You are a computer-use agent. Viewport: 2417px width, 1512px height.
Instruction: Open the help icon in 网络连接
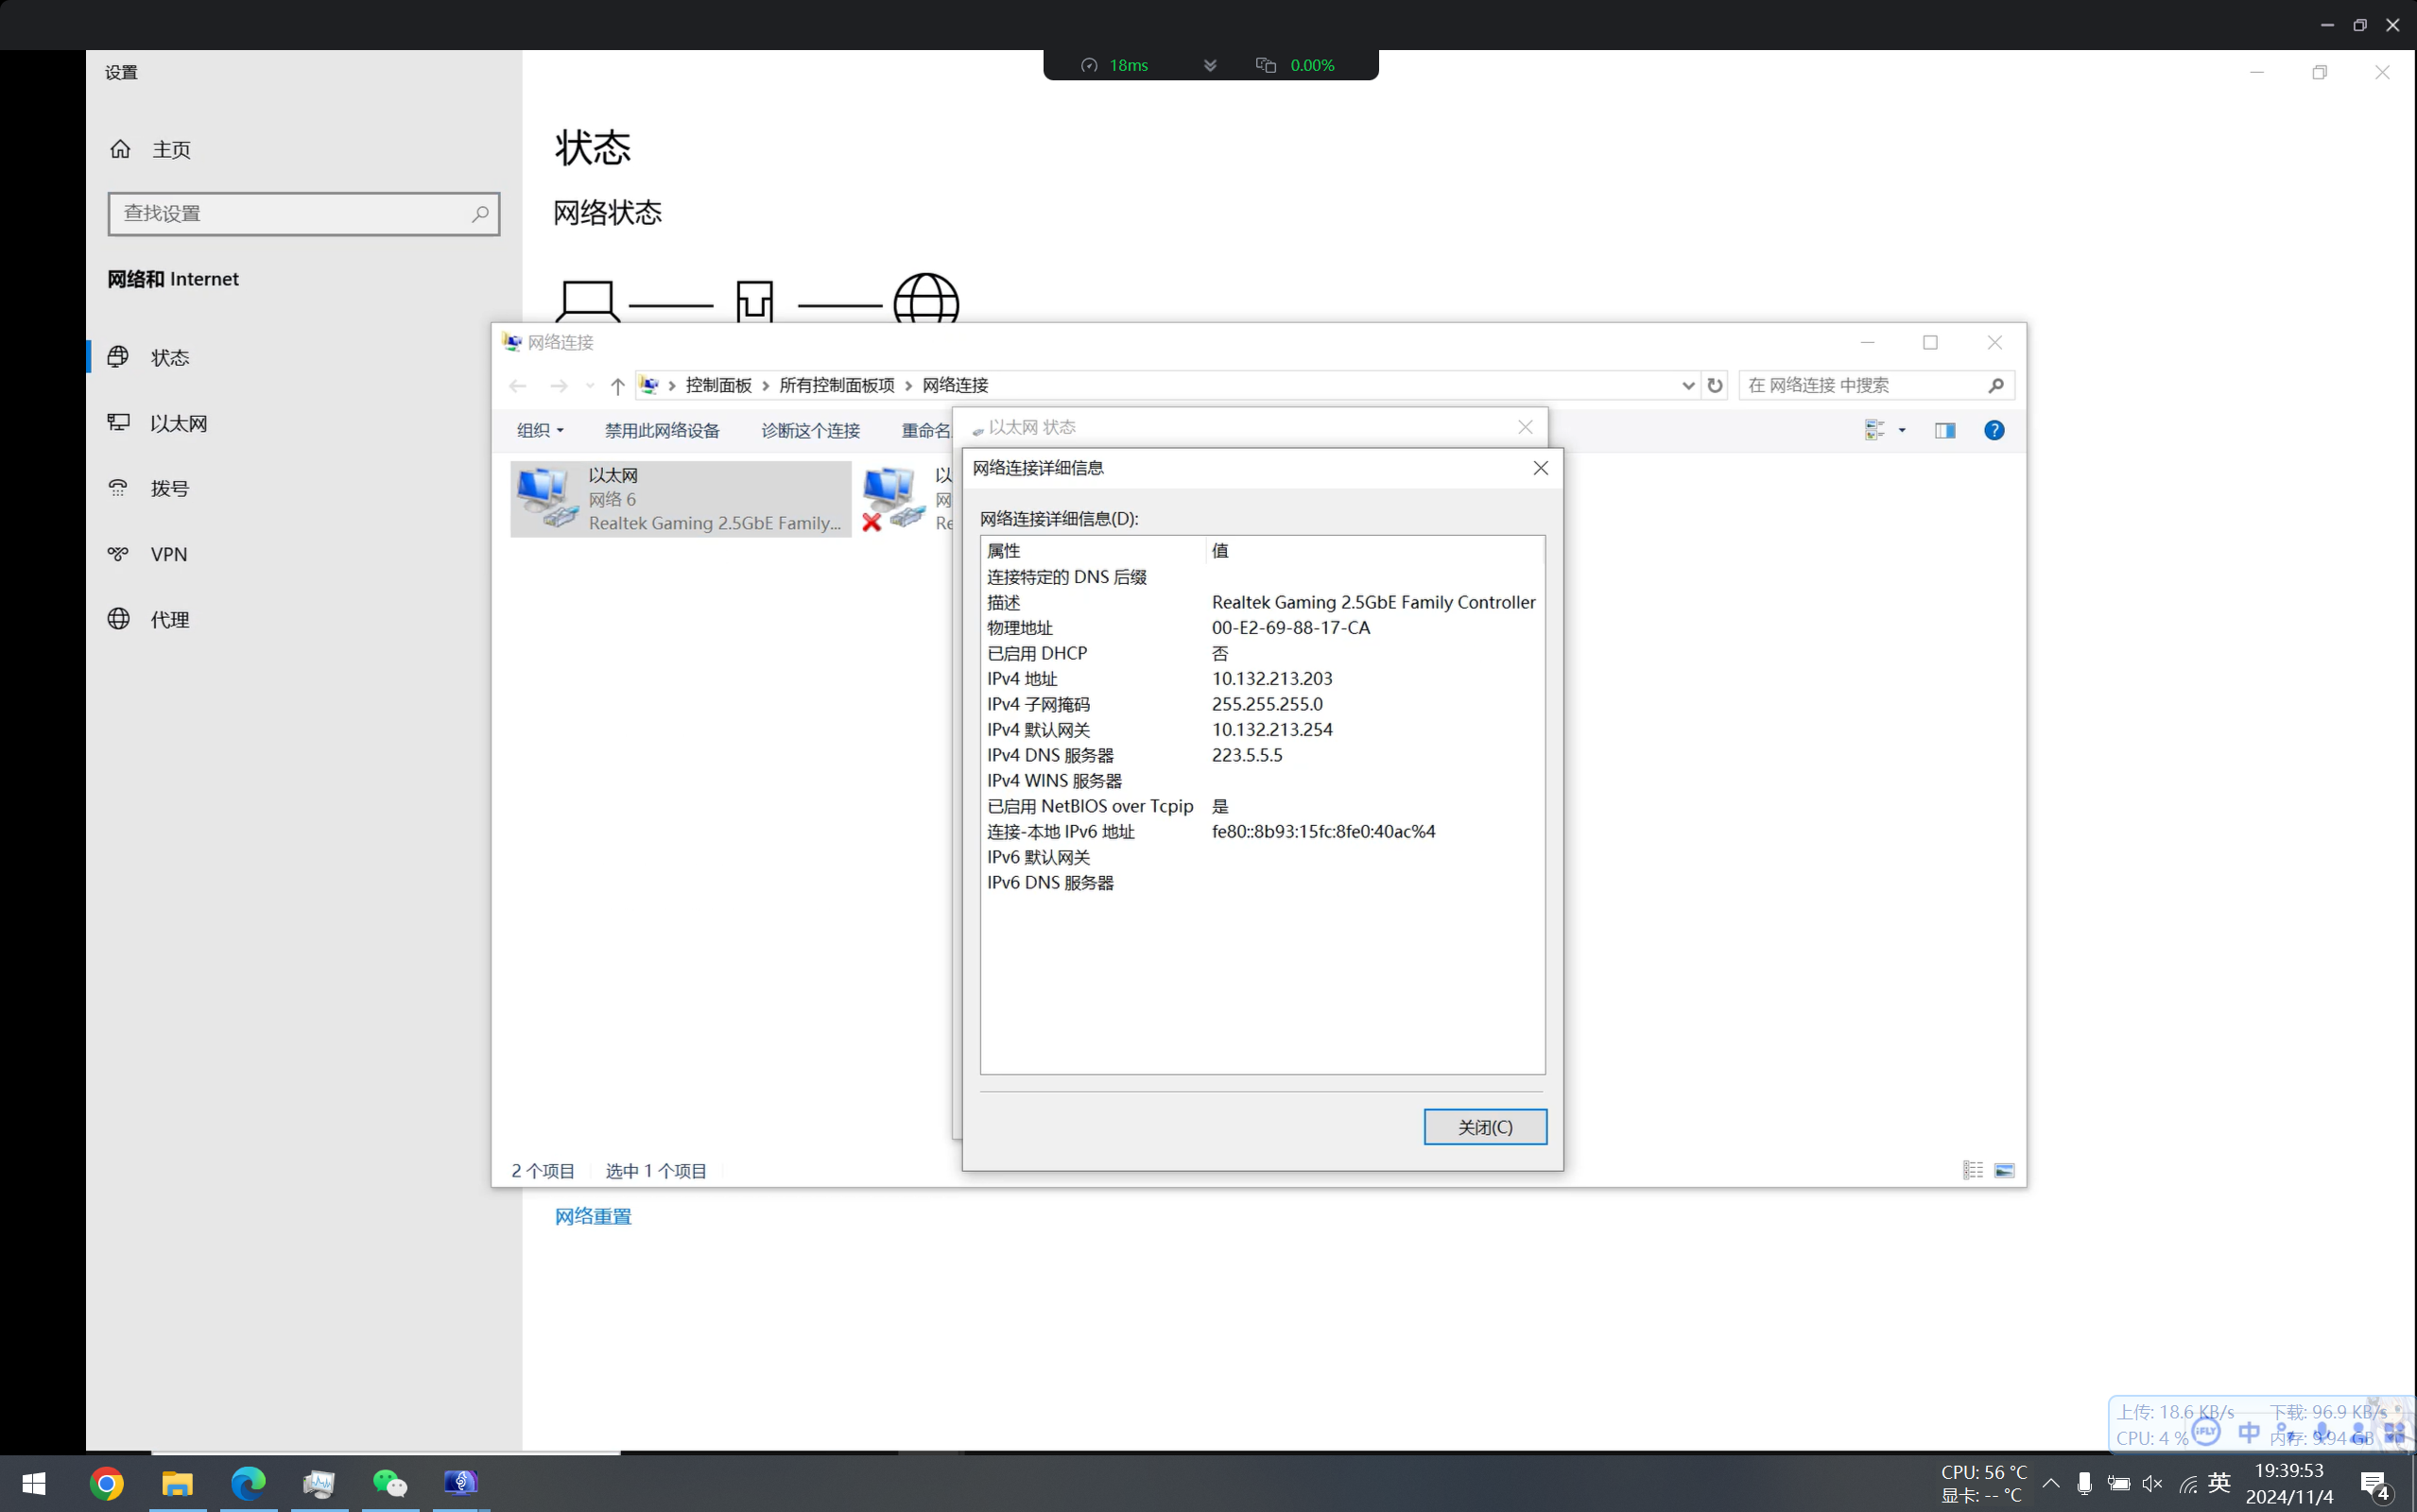coord(1994,430)
